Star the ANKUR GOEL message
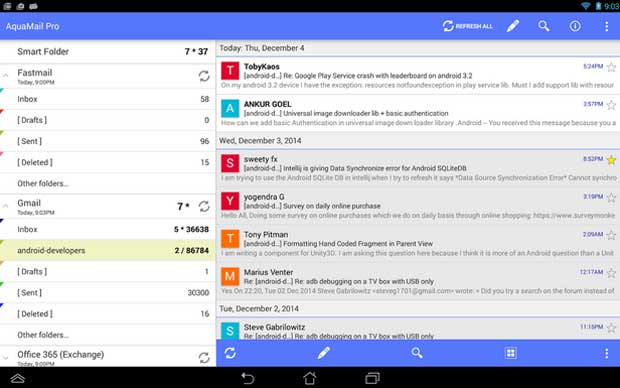 pos(611,105)
